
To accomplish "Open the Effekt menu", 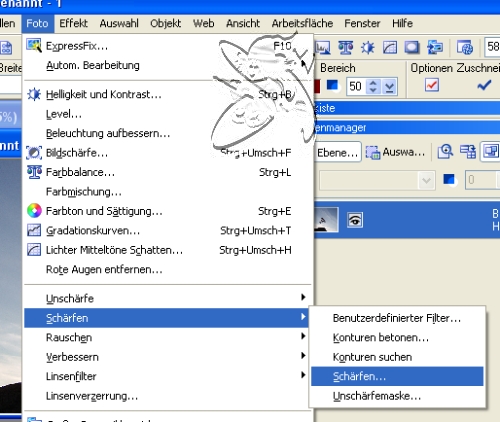I will tap(73, 23).
